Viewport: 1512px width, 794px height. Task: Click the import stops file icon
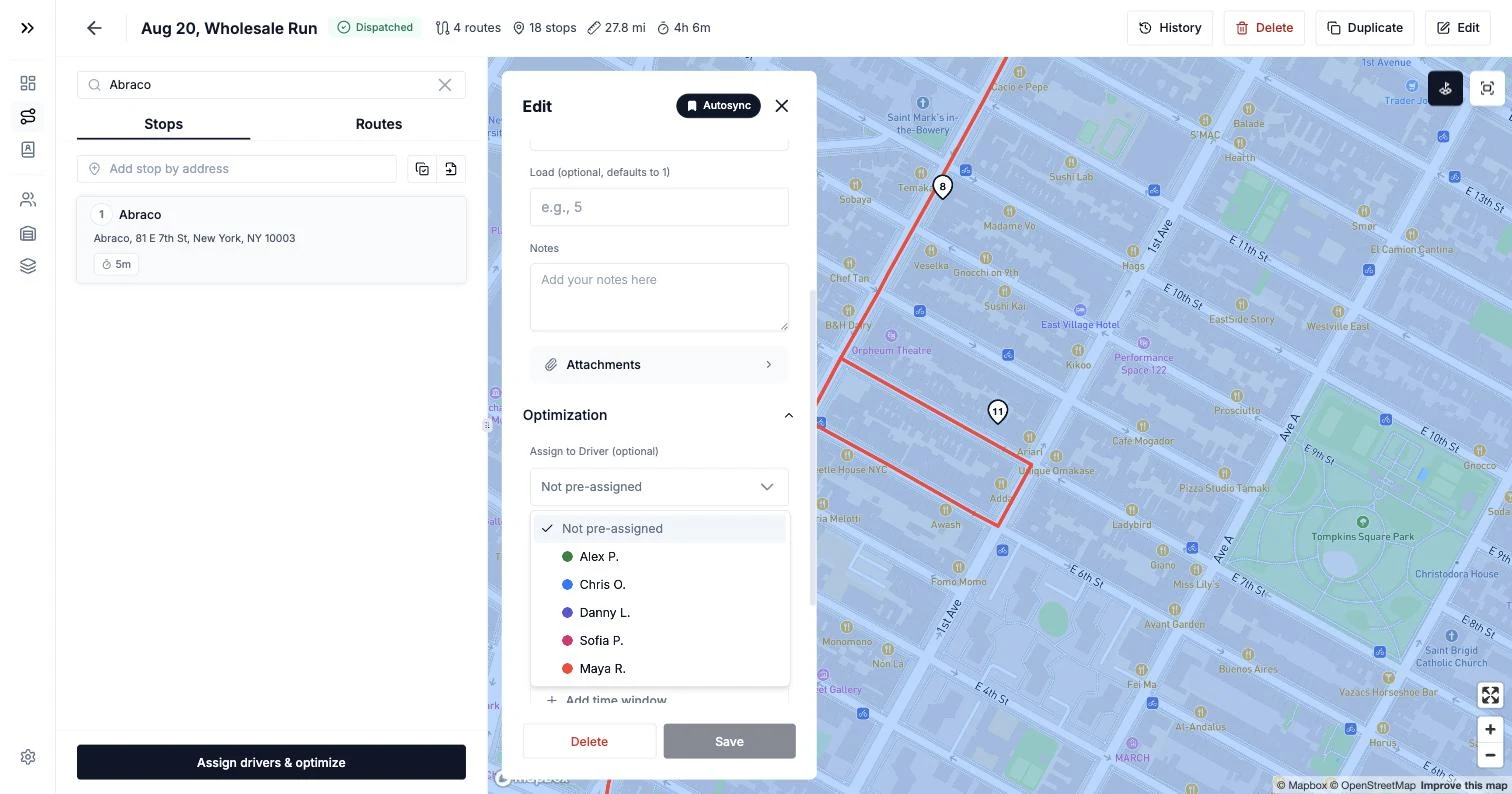[451, 169]
